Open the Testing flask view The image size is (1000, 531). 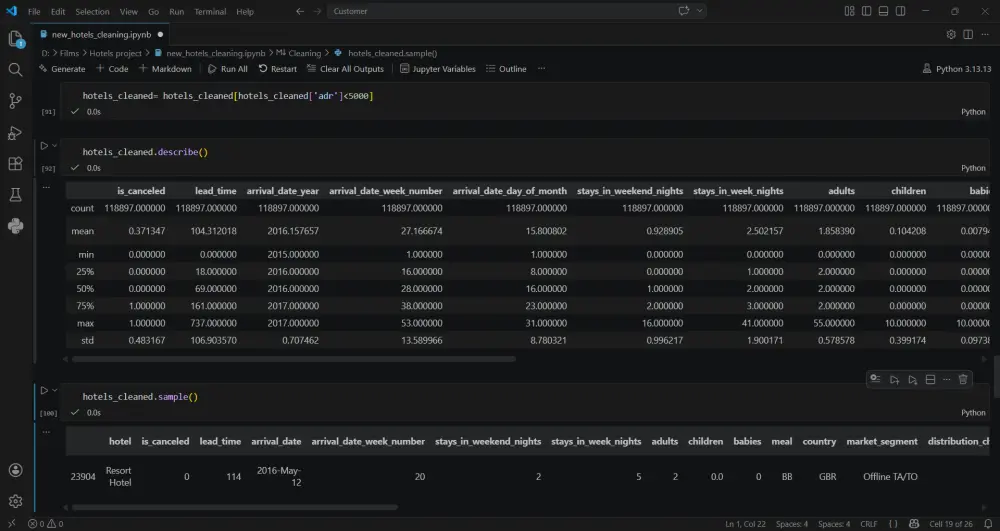pos(15,194)
